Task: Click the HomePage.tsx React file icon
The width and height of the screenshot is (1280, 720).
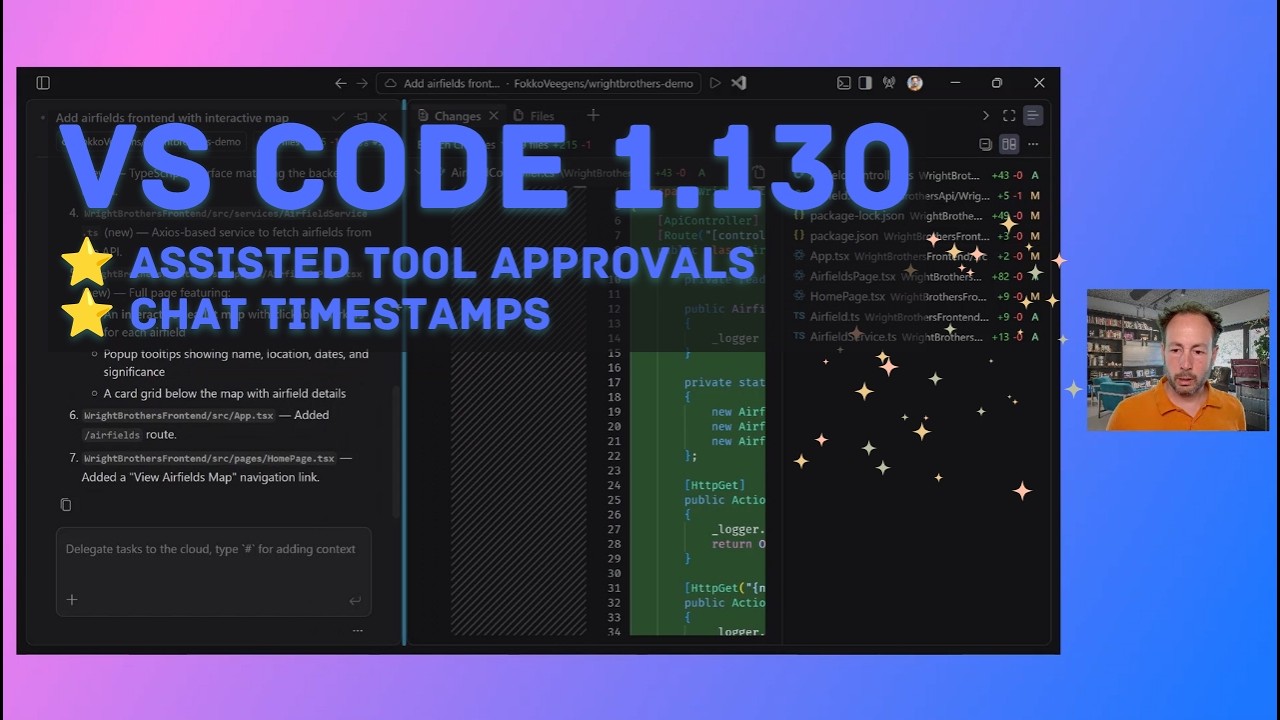Action: coord(799,296)
